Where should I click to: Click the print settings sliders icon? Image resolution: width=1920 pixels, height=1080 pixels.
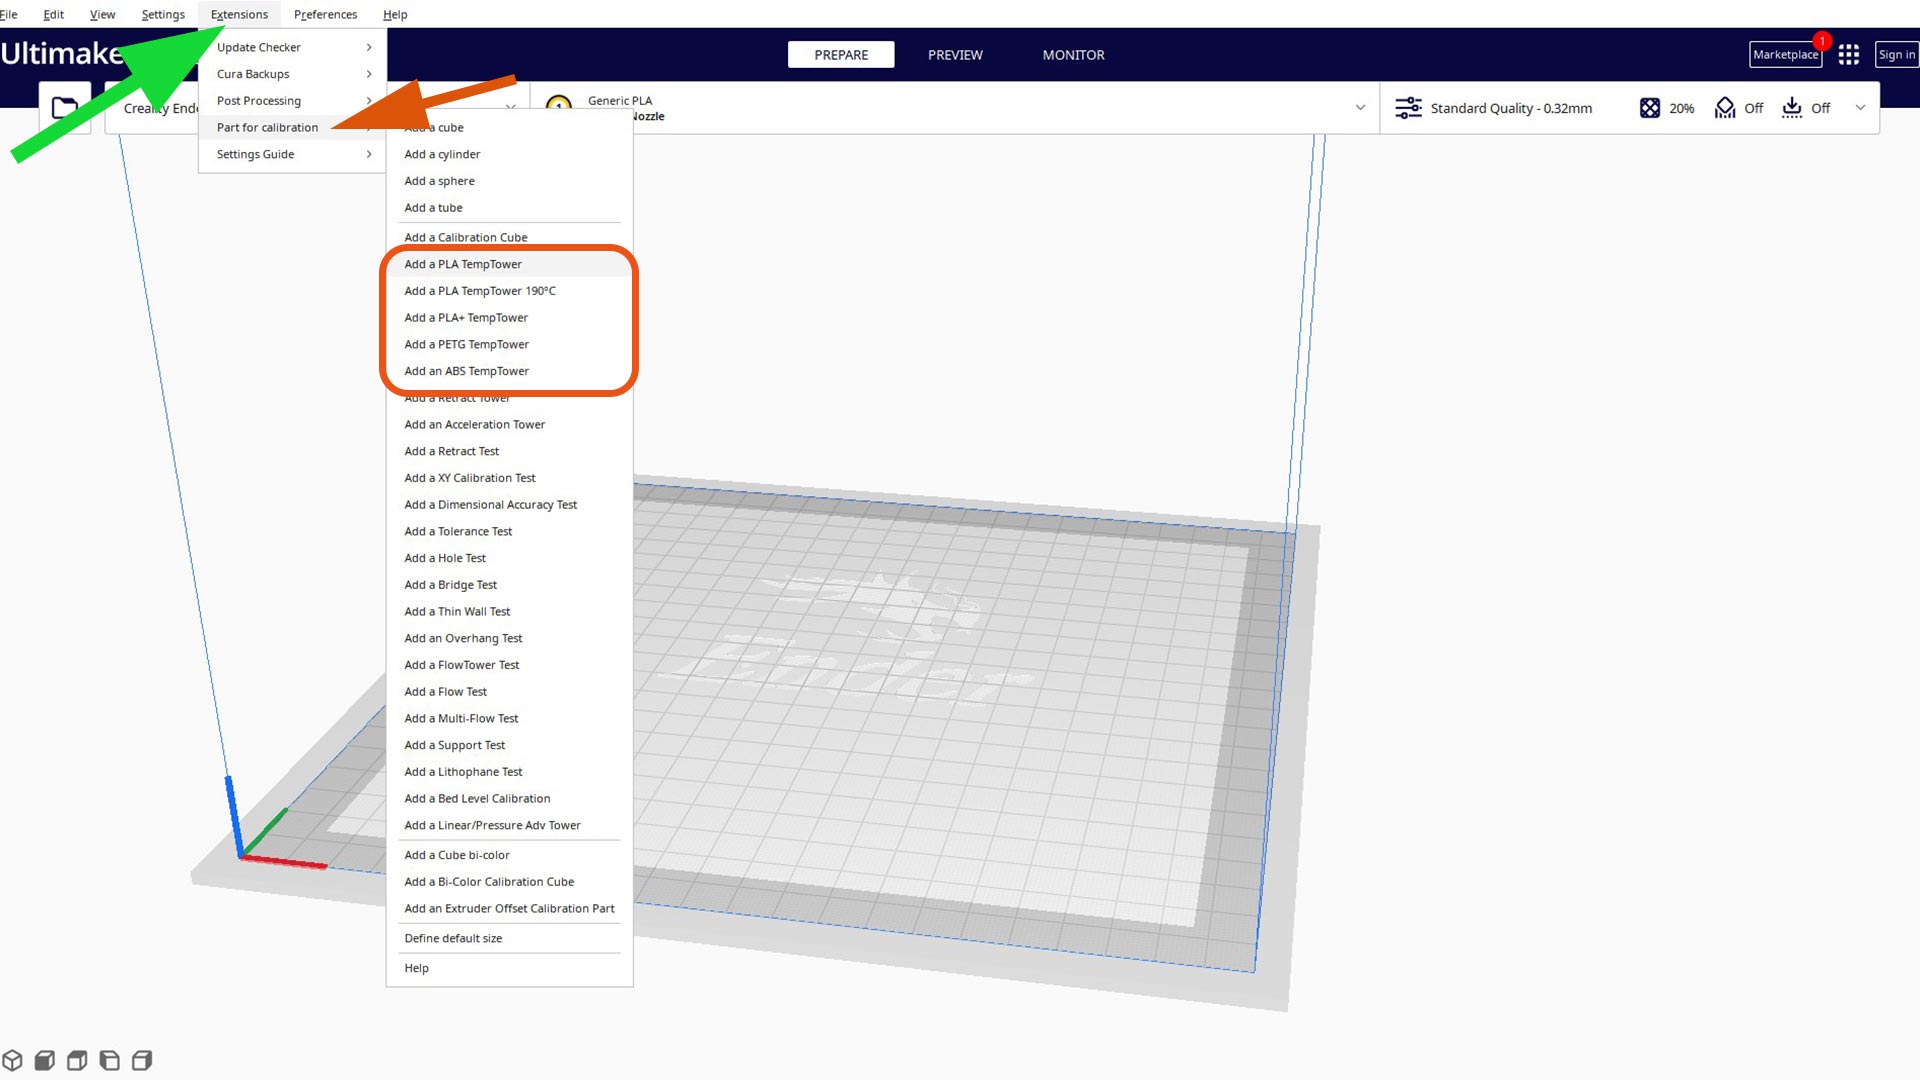coord(1408,108)
